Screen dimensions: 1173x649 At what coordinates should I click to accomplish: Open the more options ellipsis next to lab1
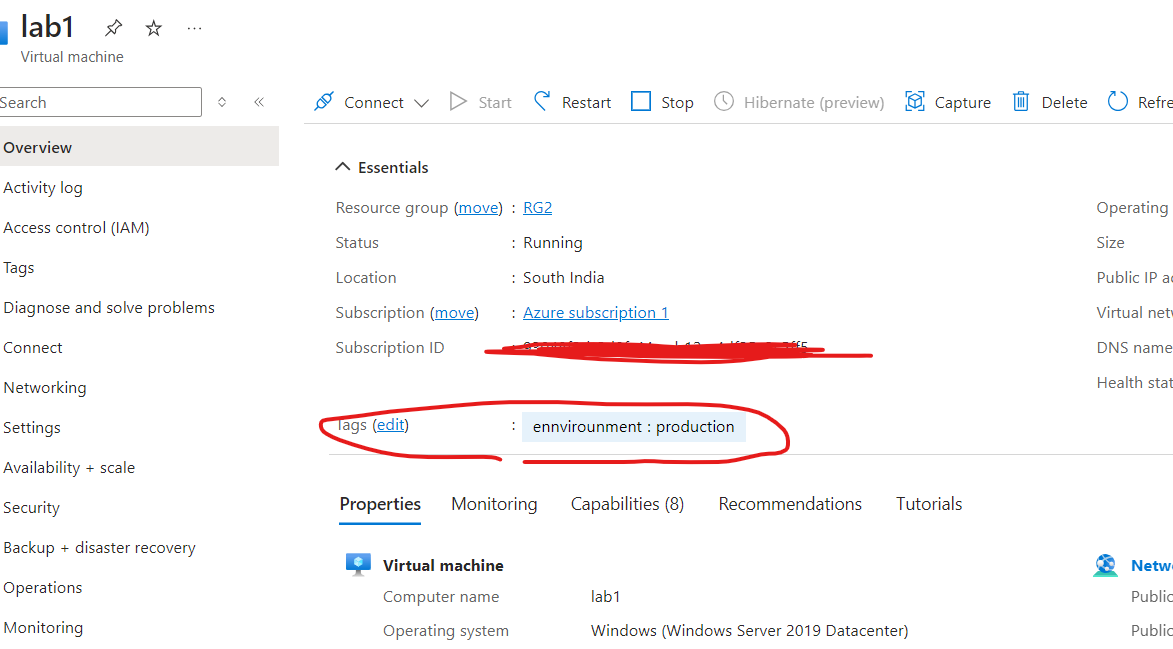click(195, 28)
